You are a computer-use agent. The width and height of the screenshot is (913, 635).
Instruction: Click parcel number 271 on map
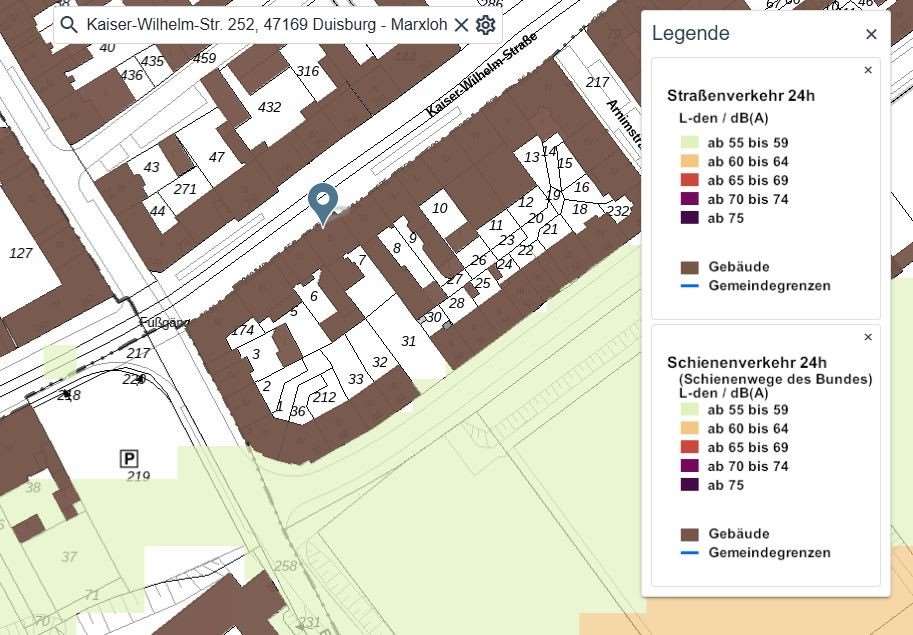[185, 189]
